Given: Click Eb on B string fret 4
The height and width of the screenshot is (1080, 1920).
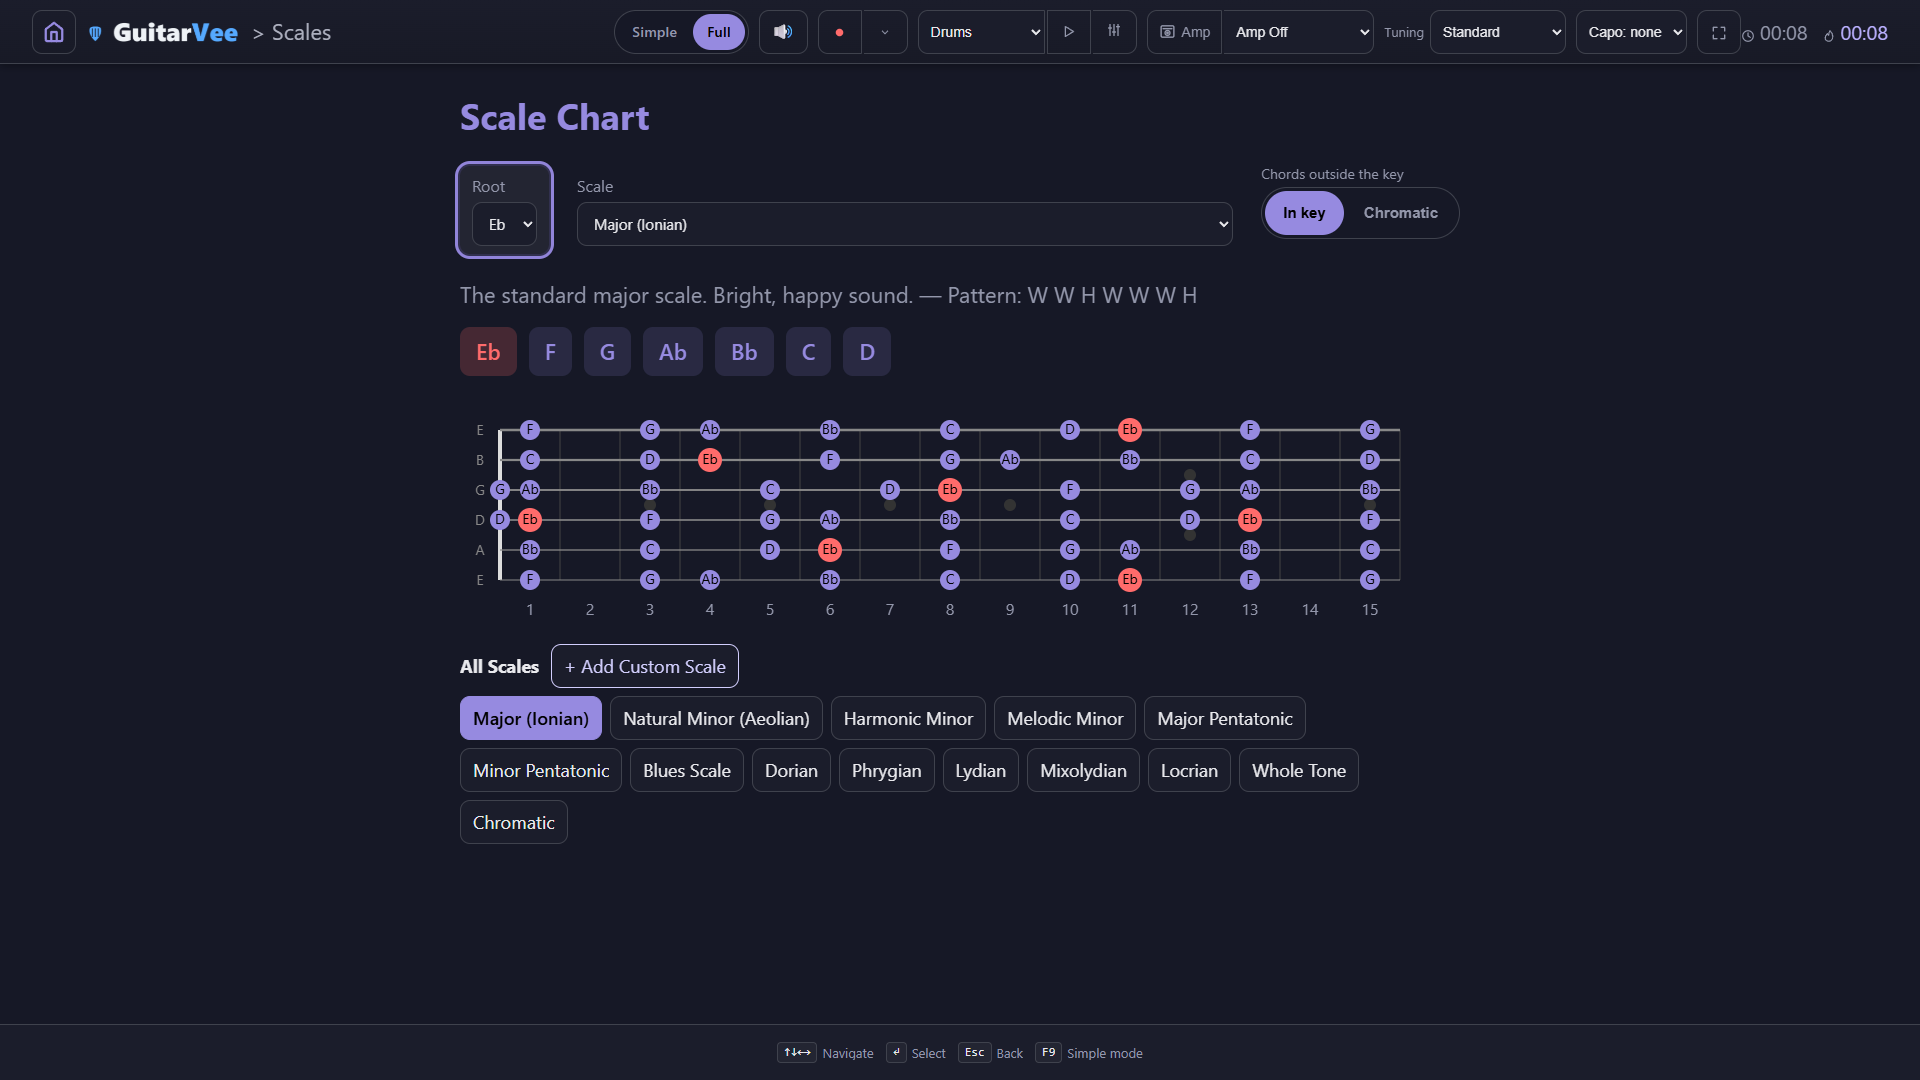Looking at the screenshot, I should (710, 460).
